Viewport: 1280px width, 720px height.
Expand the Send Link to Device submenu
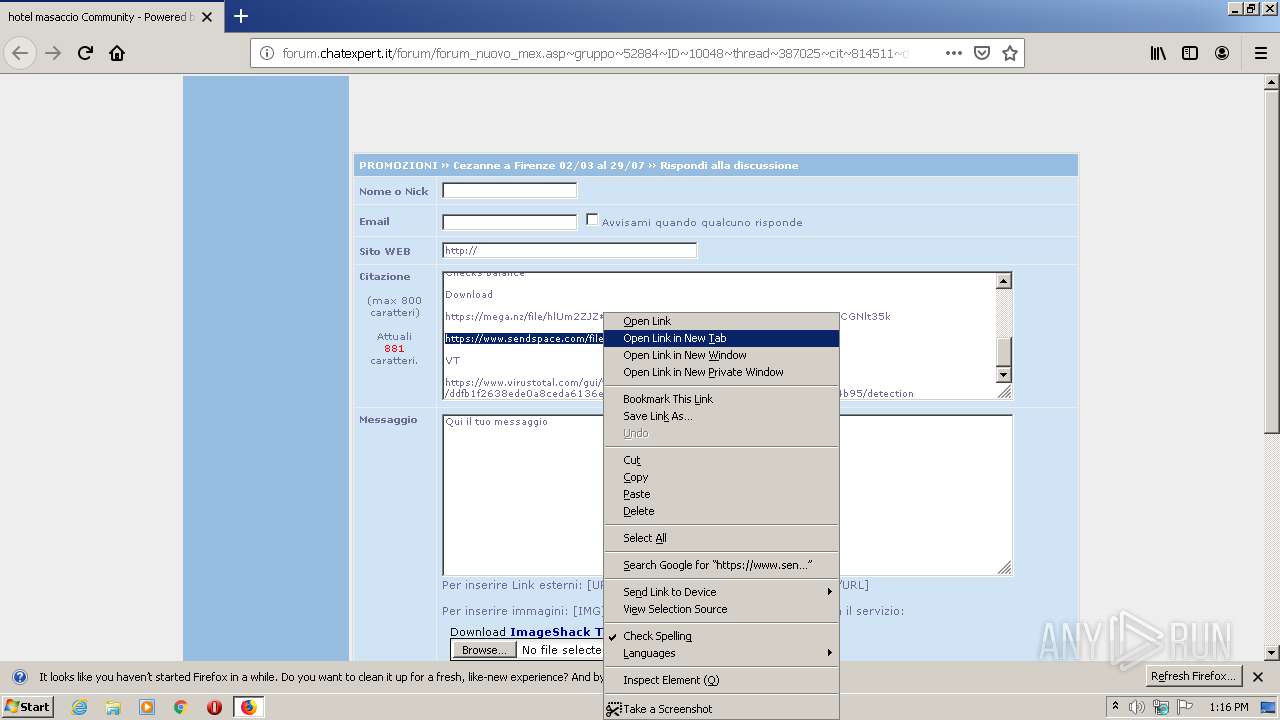click(x=721, y=592)
